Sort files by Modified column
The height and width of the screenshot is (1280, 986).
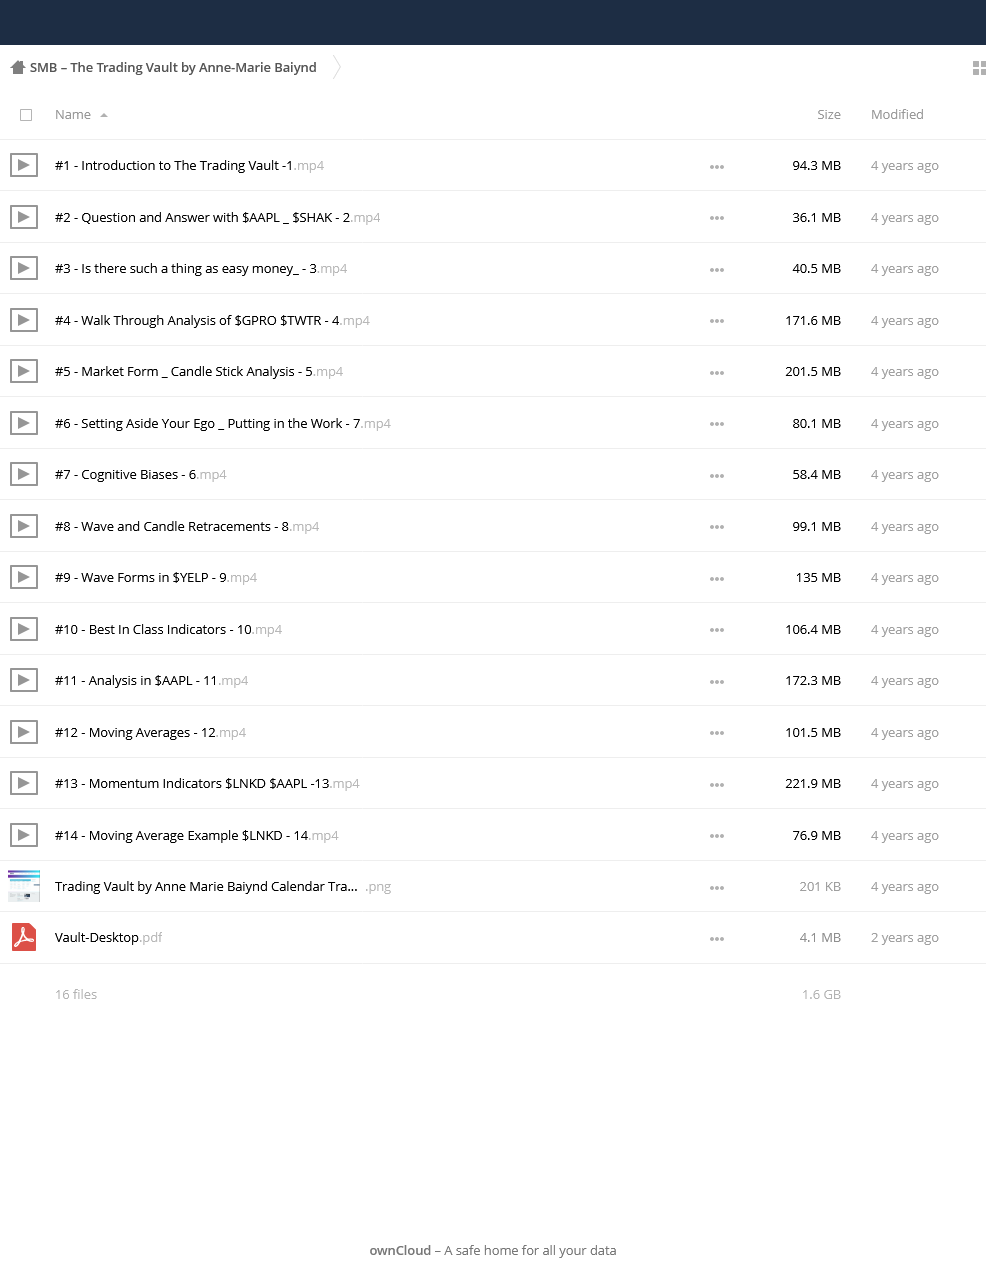point(897,114)
